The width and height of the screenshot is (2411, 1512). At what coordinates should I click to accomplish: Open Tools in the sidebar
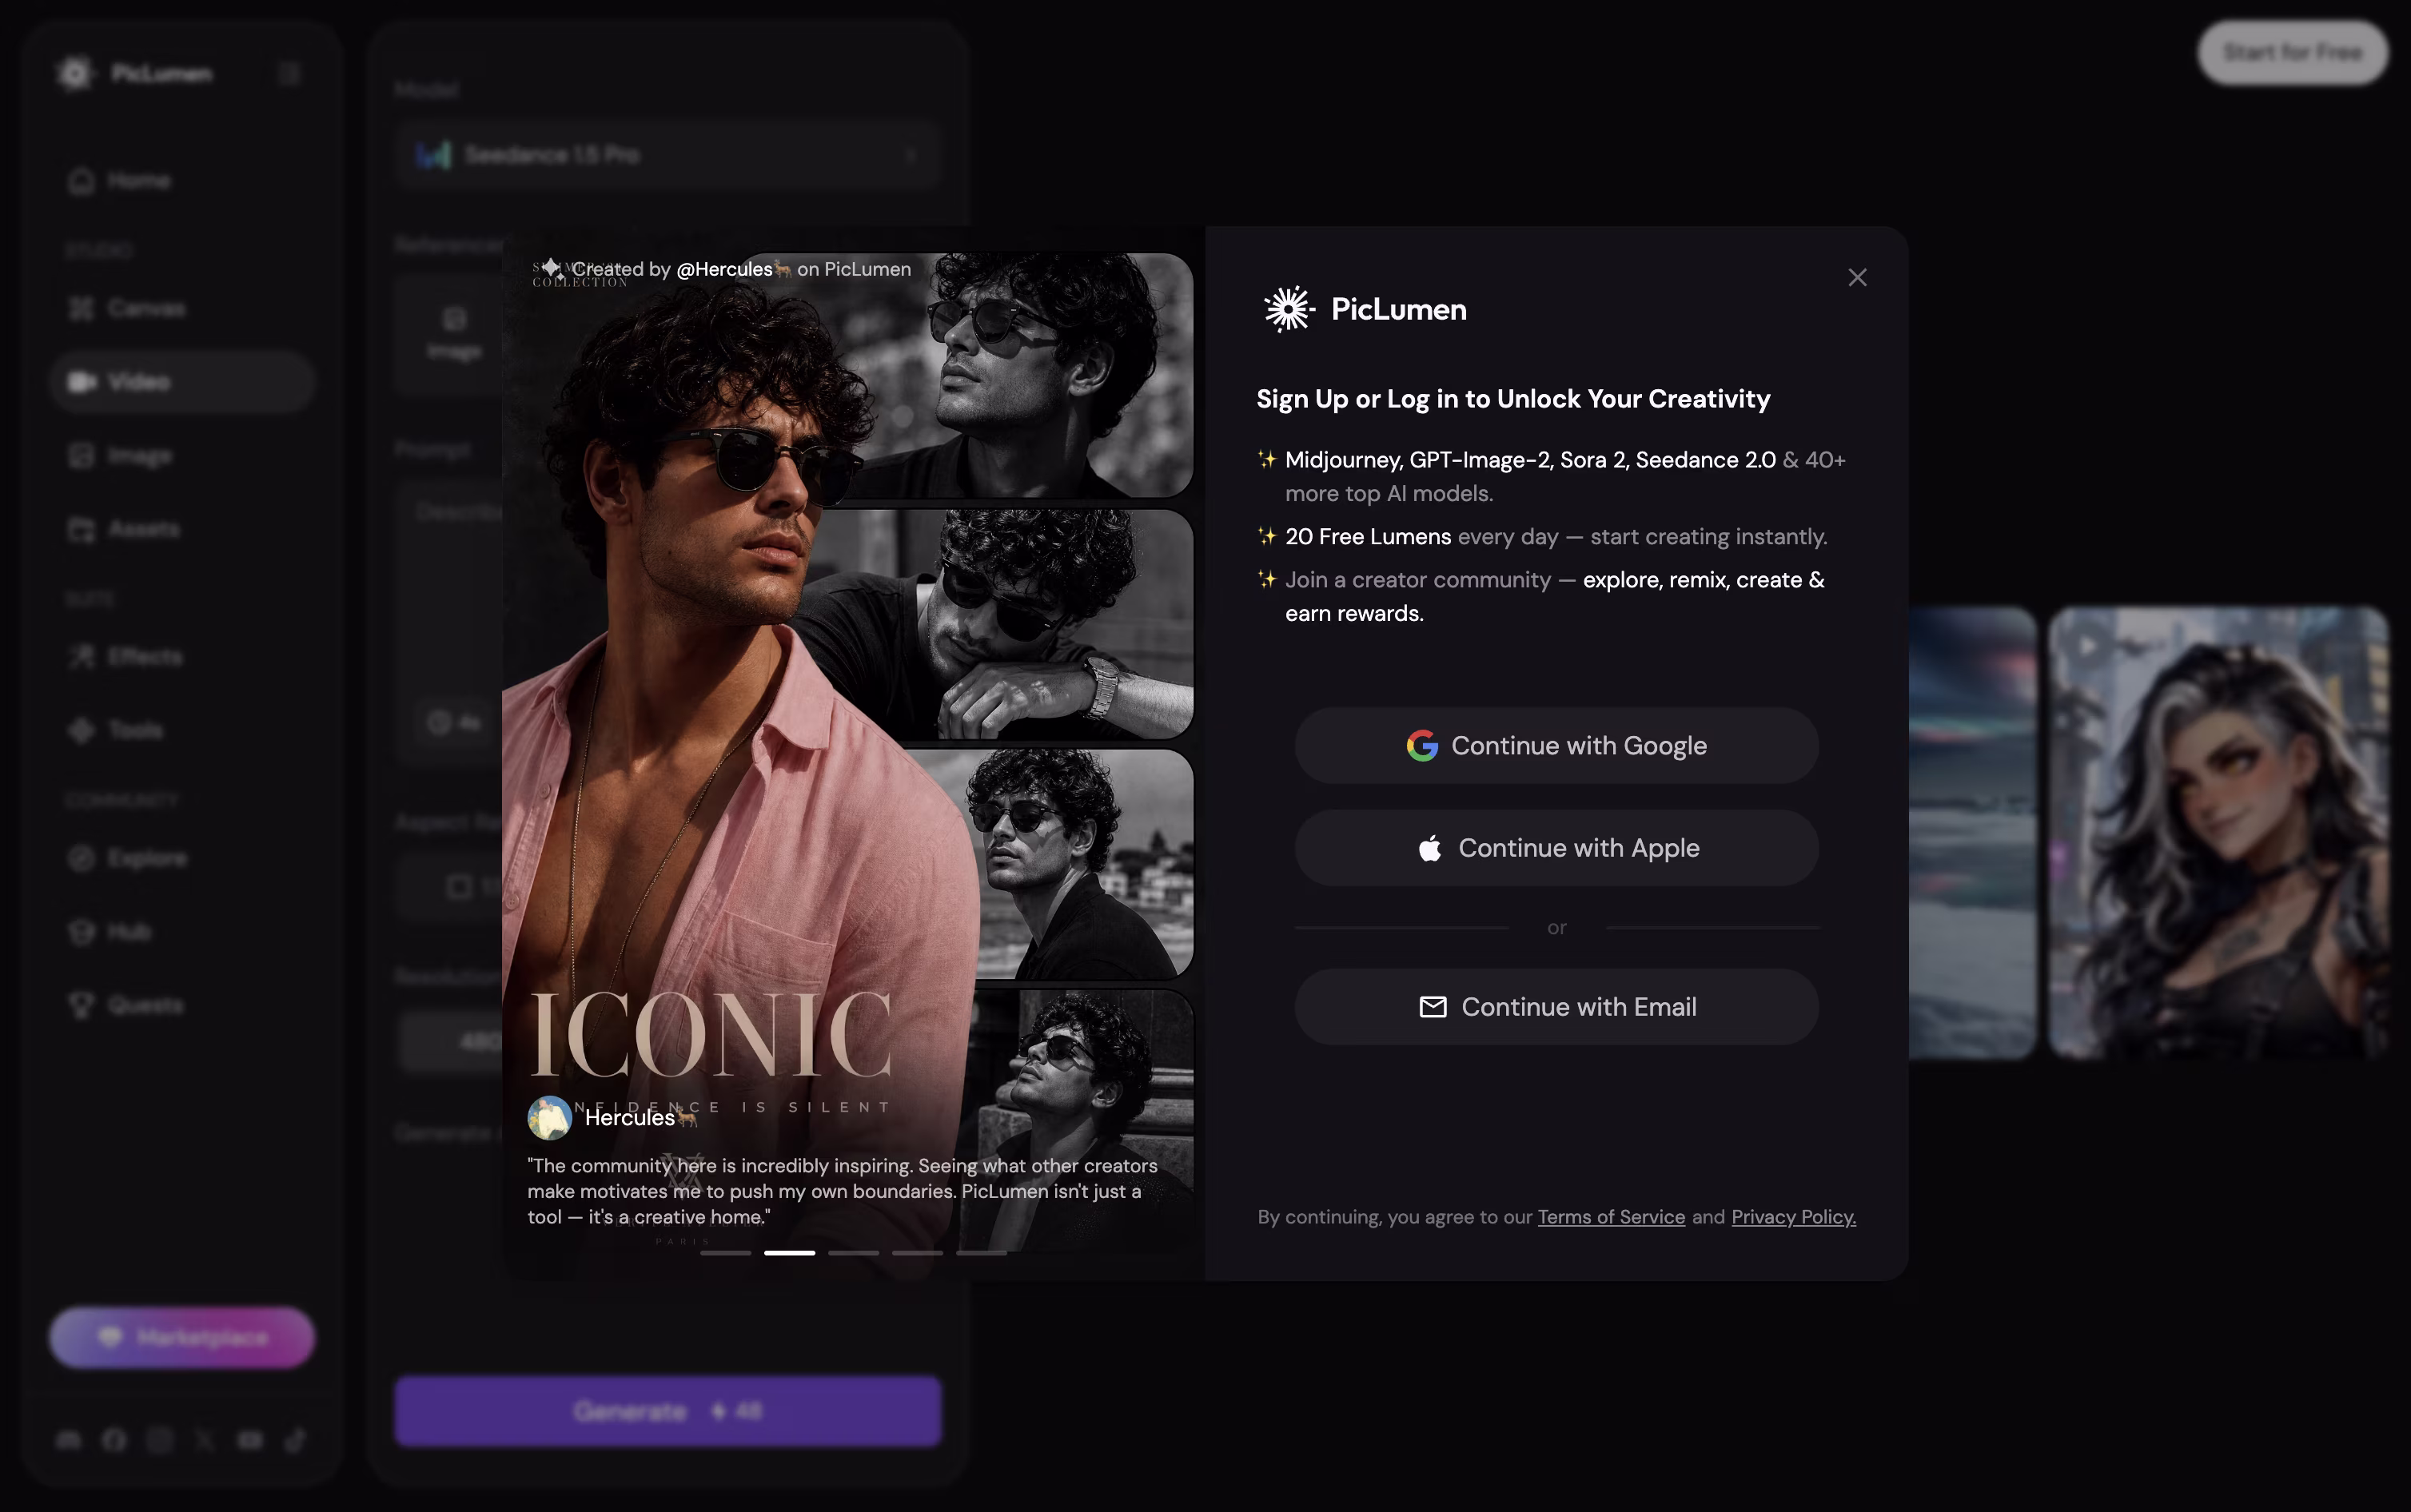click(182, 730)
